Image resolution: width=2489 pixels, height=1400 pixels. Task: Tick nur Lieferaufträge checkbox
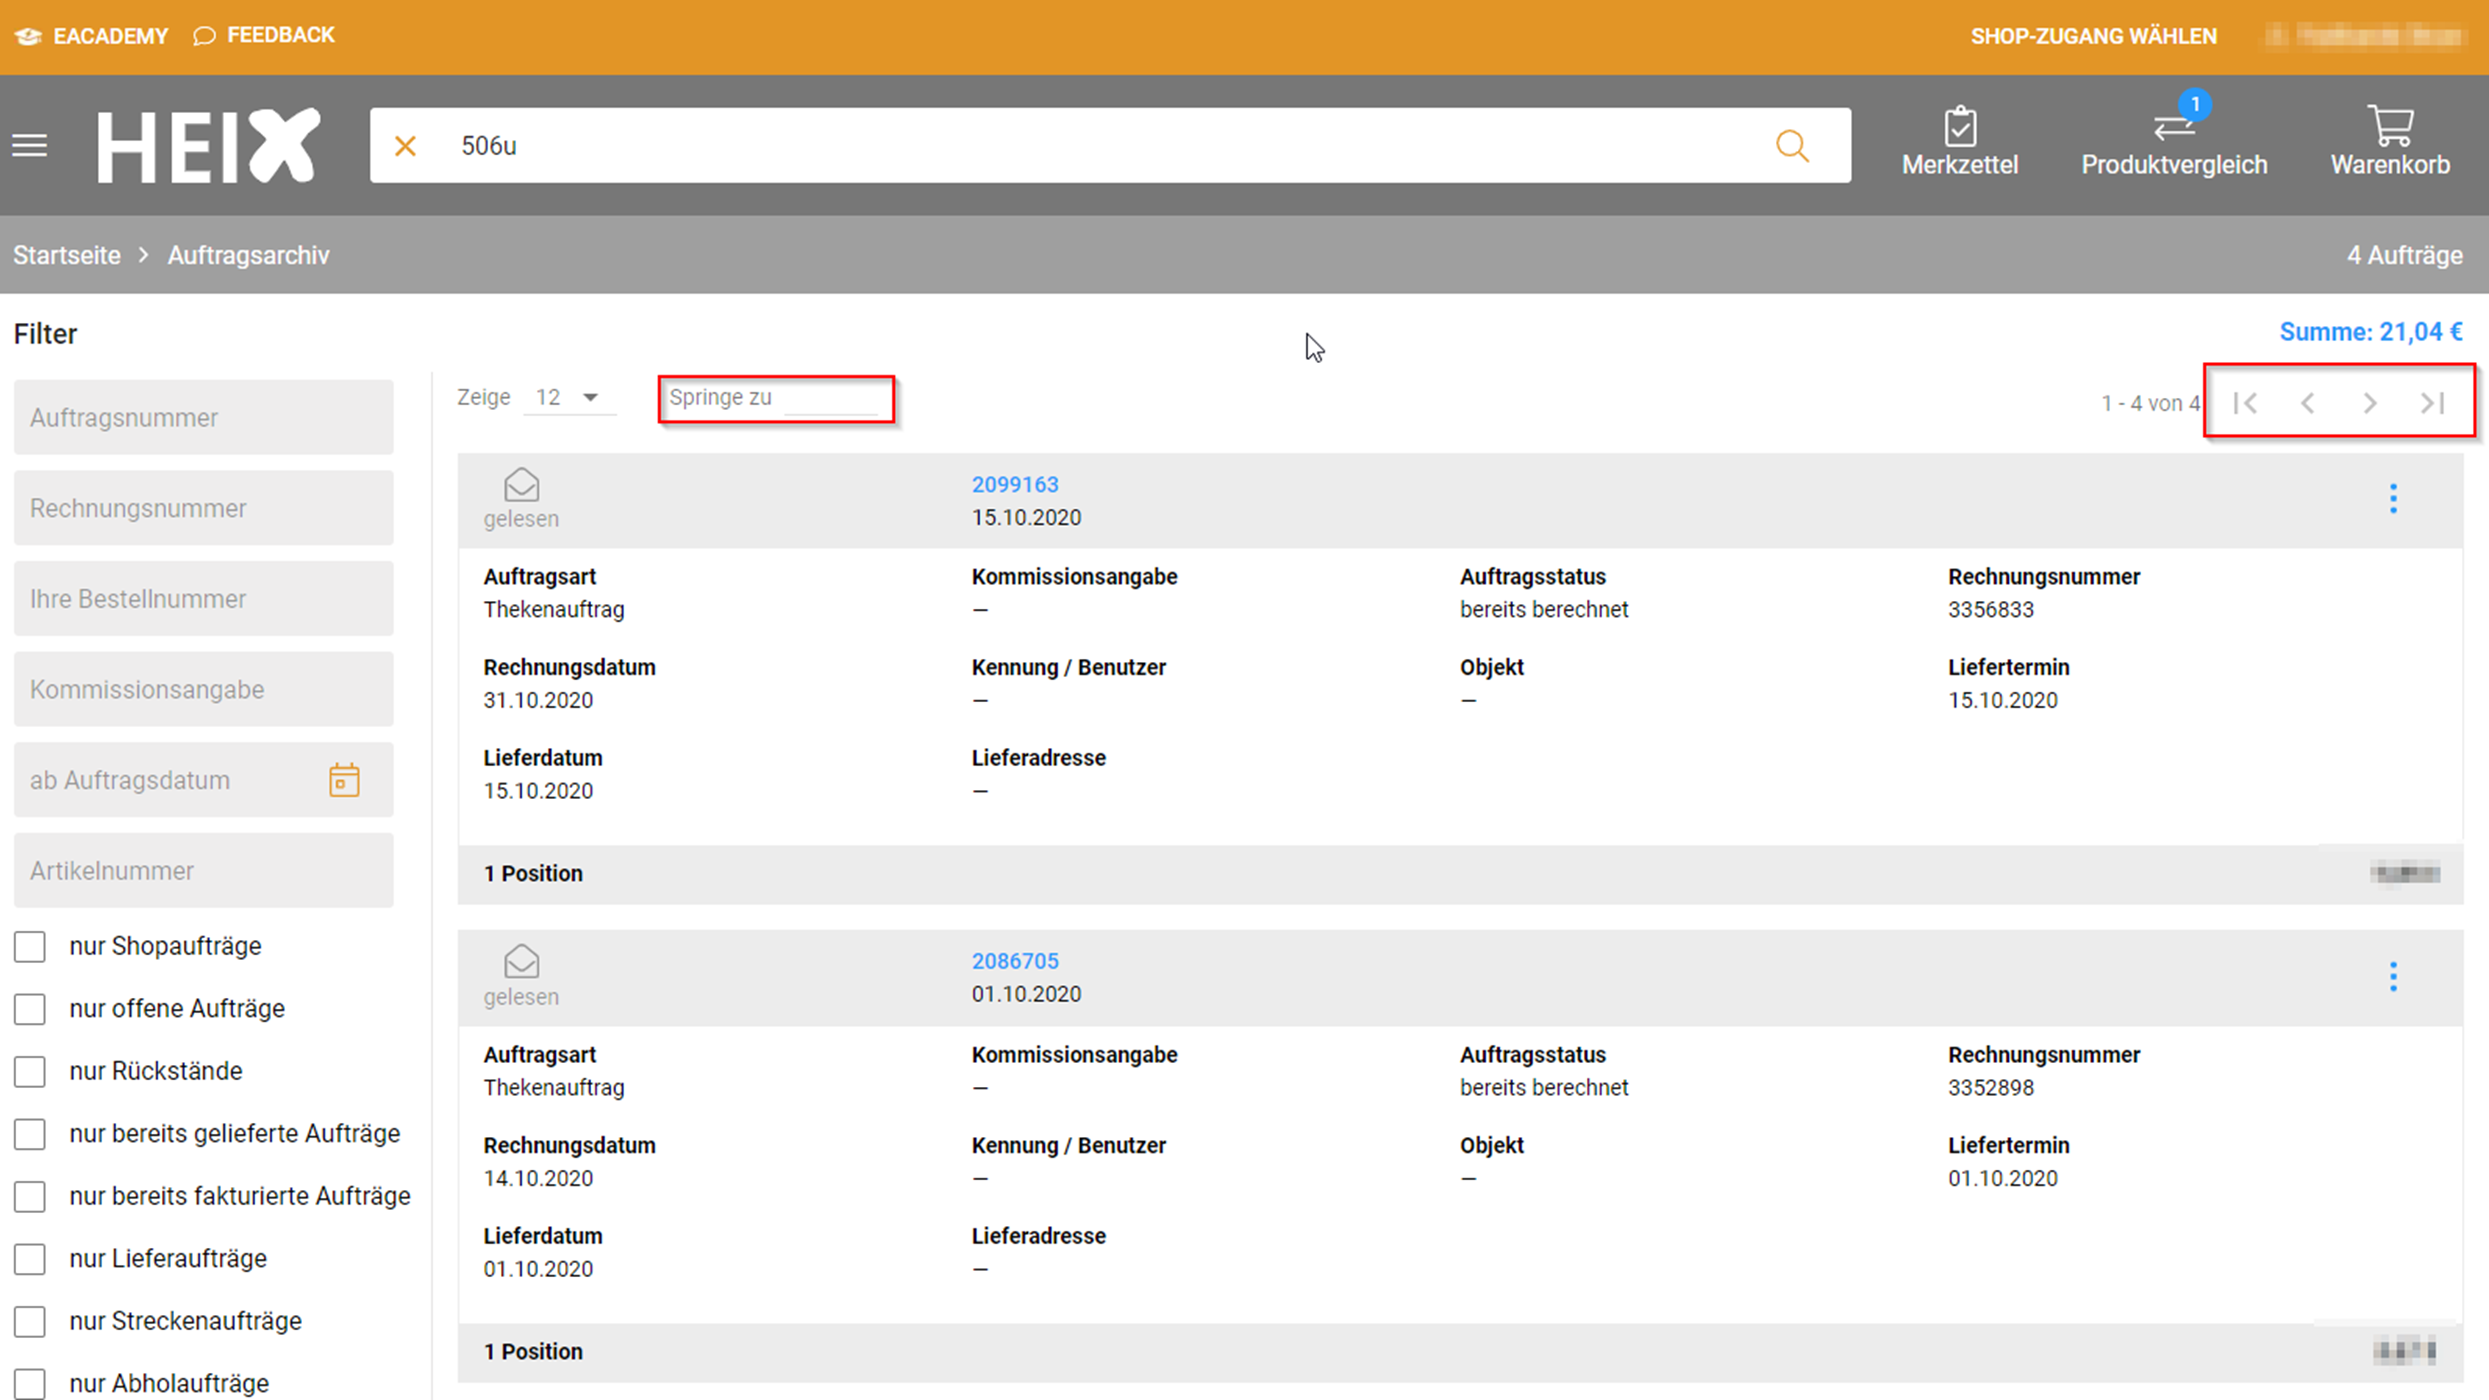point(30,1259)
